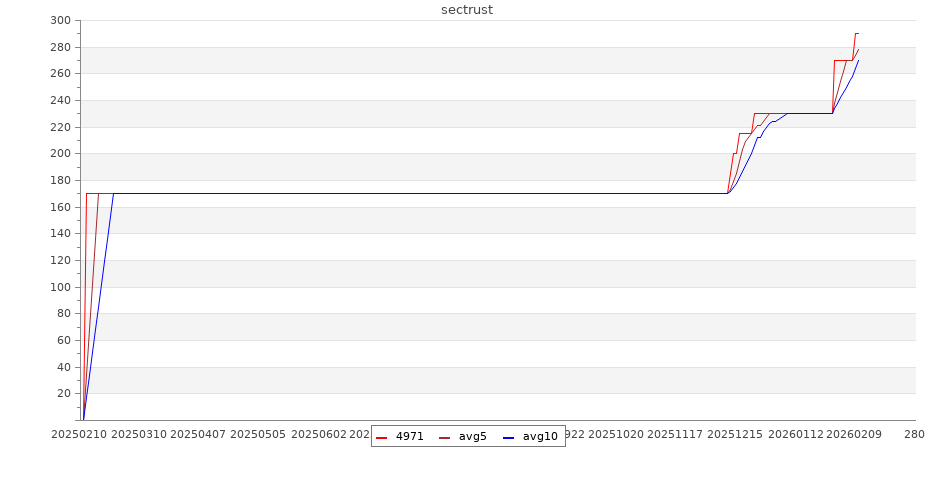Select the 20250407 x-axis date label
Screen dimensions: 935x500
(x=198, y=435)
